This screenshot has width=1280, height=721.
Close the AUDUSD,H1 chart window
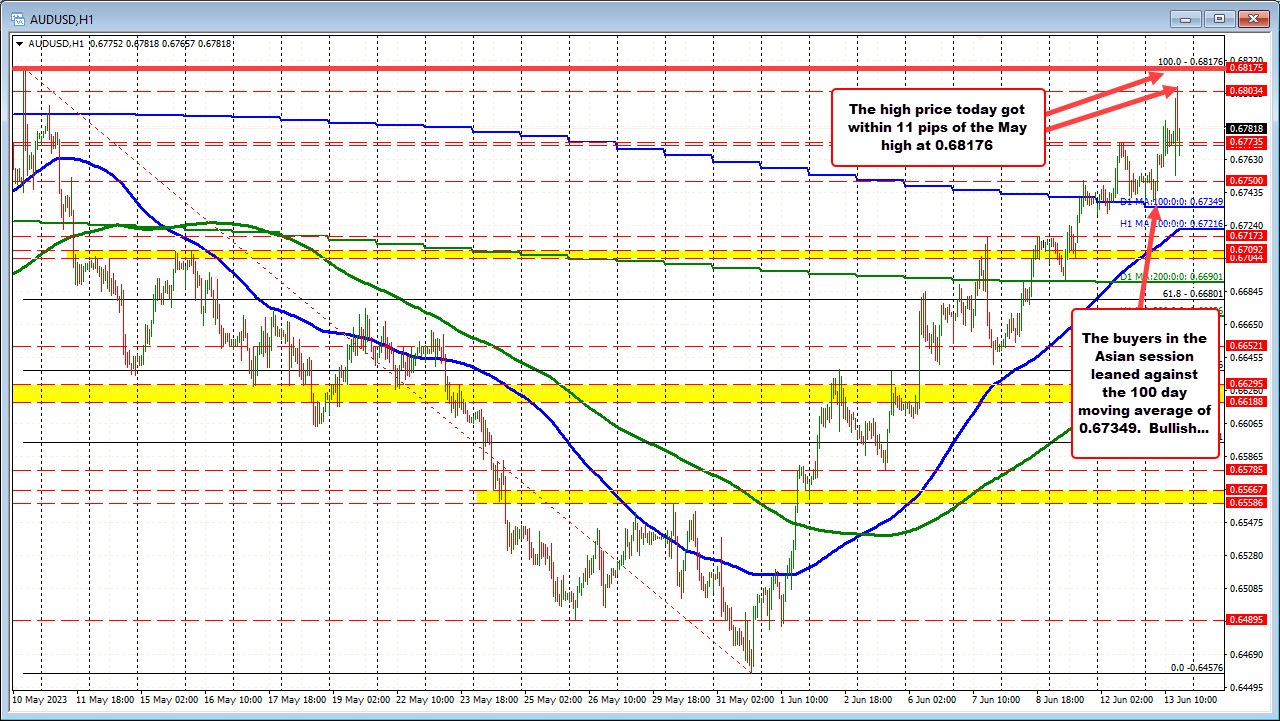point(1251,17)
